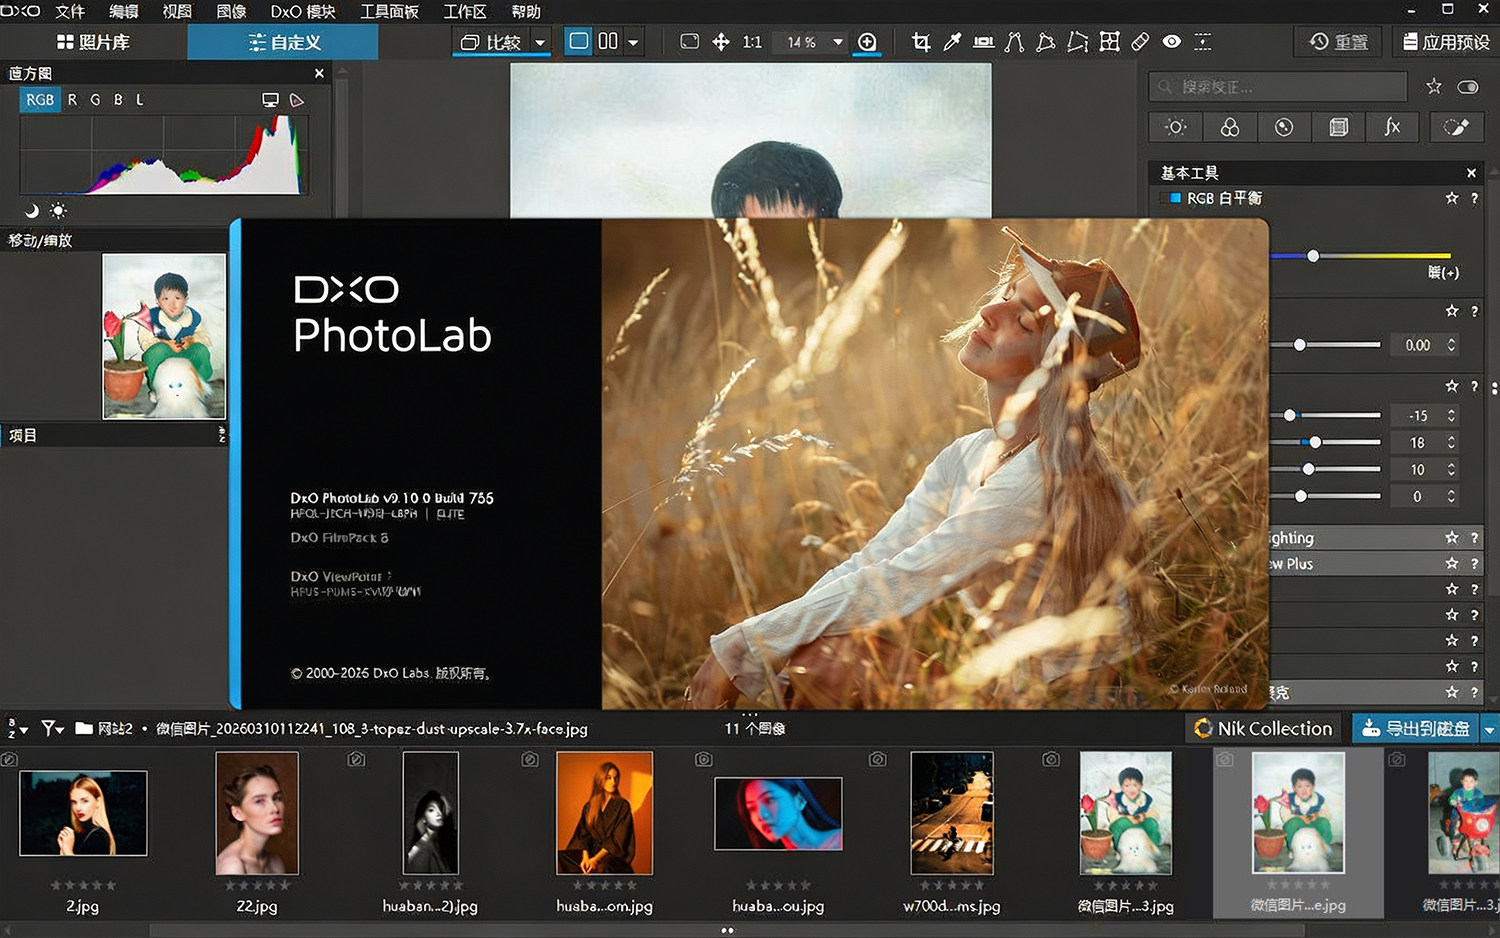Toggle the red-eye preview eye icon

[x=1172, y=42]
